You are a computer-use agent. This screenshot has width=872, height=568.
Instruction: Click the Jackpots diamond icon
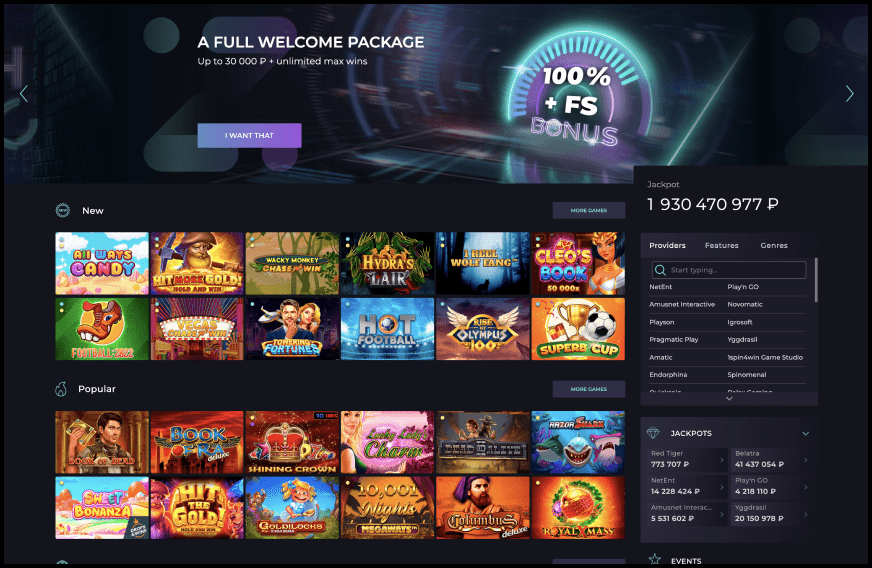653,433
